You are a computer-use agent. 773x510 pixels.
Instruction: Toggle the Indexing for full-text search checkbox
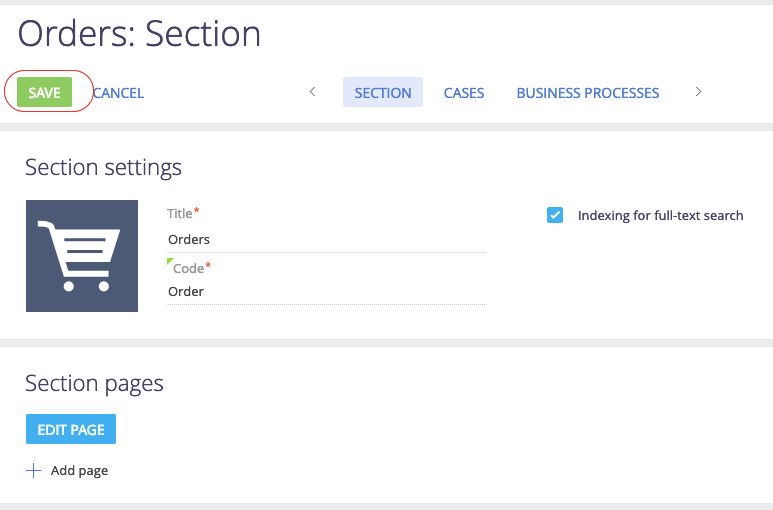coord(556,215)
